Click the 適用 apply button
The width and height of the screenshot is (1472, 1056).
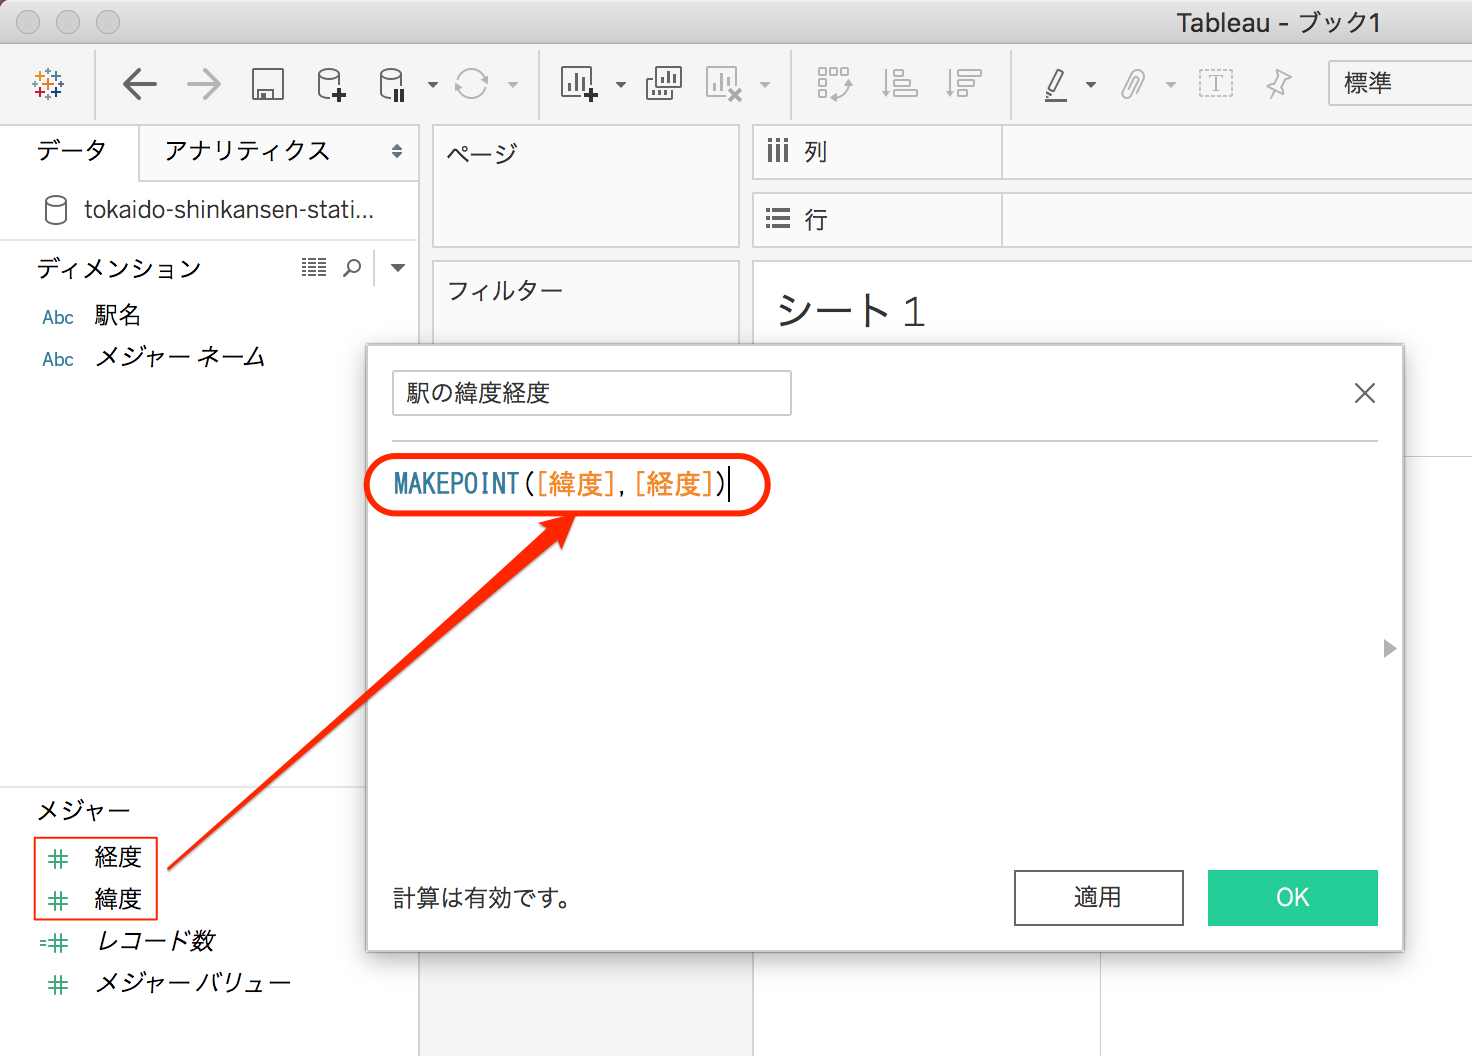(1098, 897)
